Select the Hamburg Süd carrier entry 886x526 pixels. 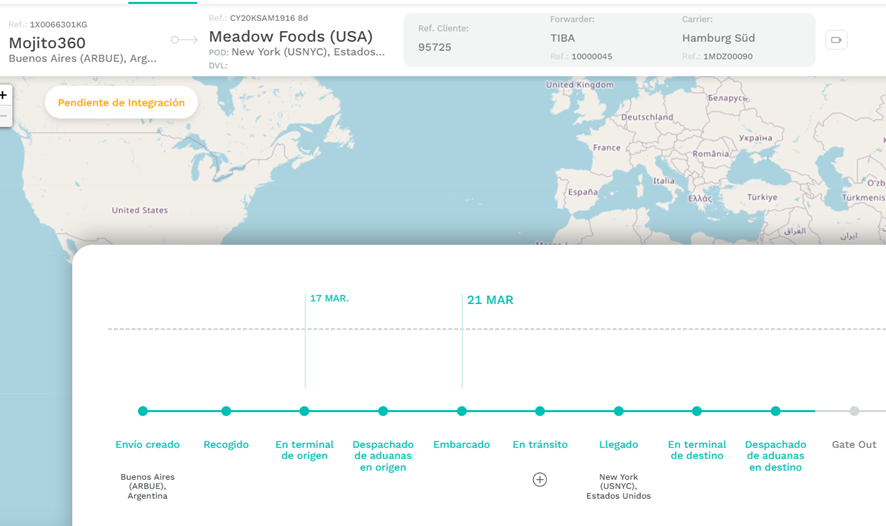coord(718,38)
